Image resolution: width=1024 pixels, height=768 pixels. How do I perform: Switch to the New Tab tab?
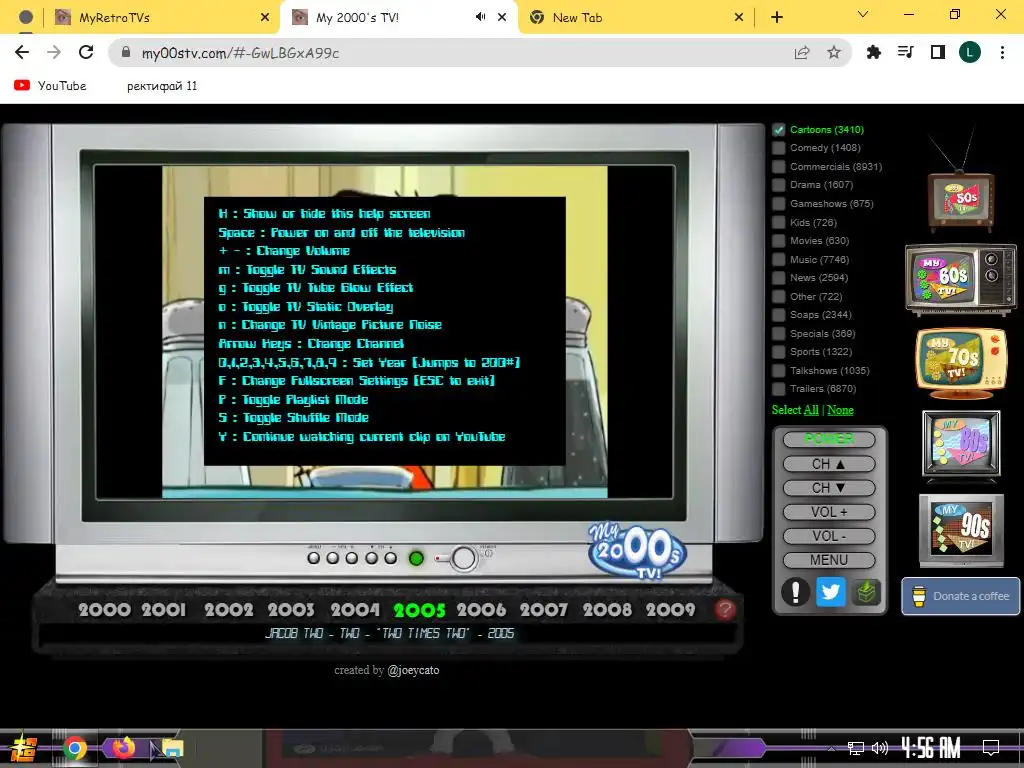coord(635,18)
